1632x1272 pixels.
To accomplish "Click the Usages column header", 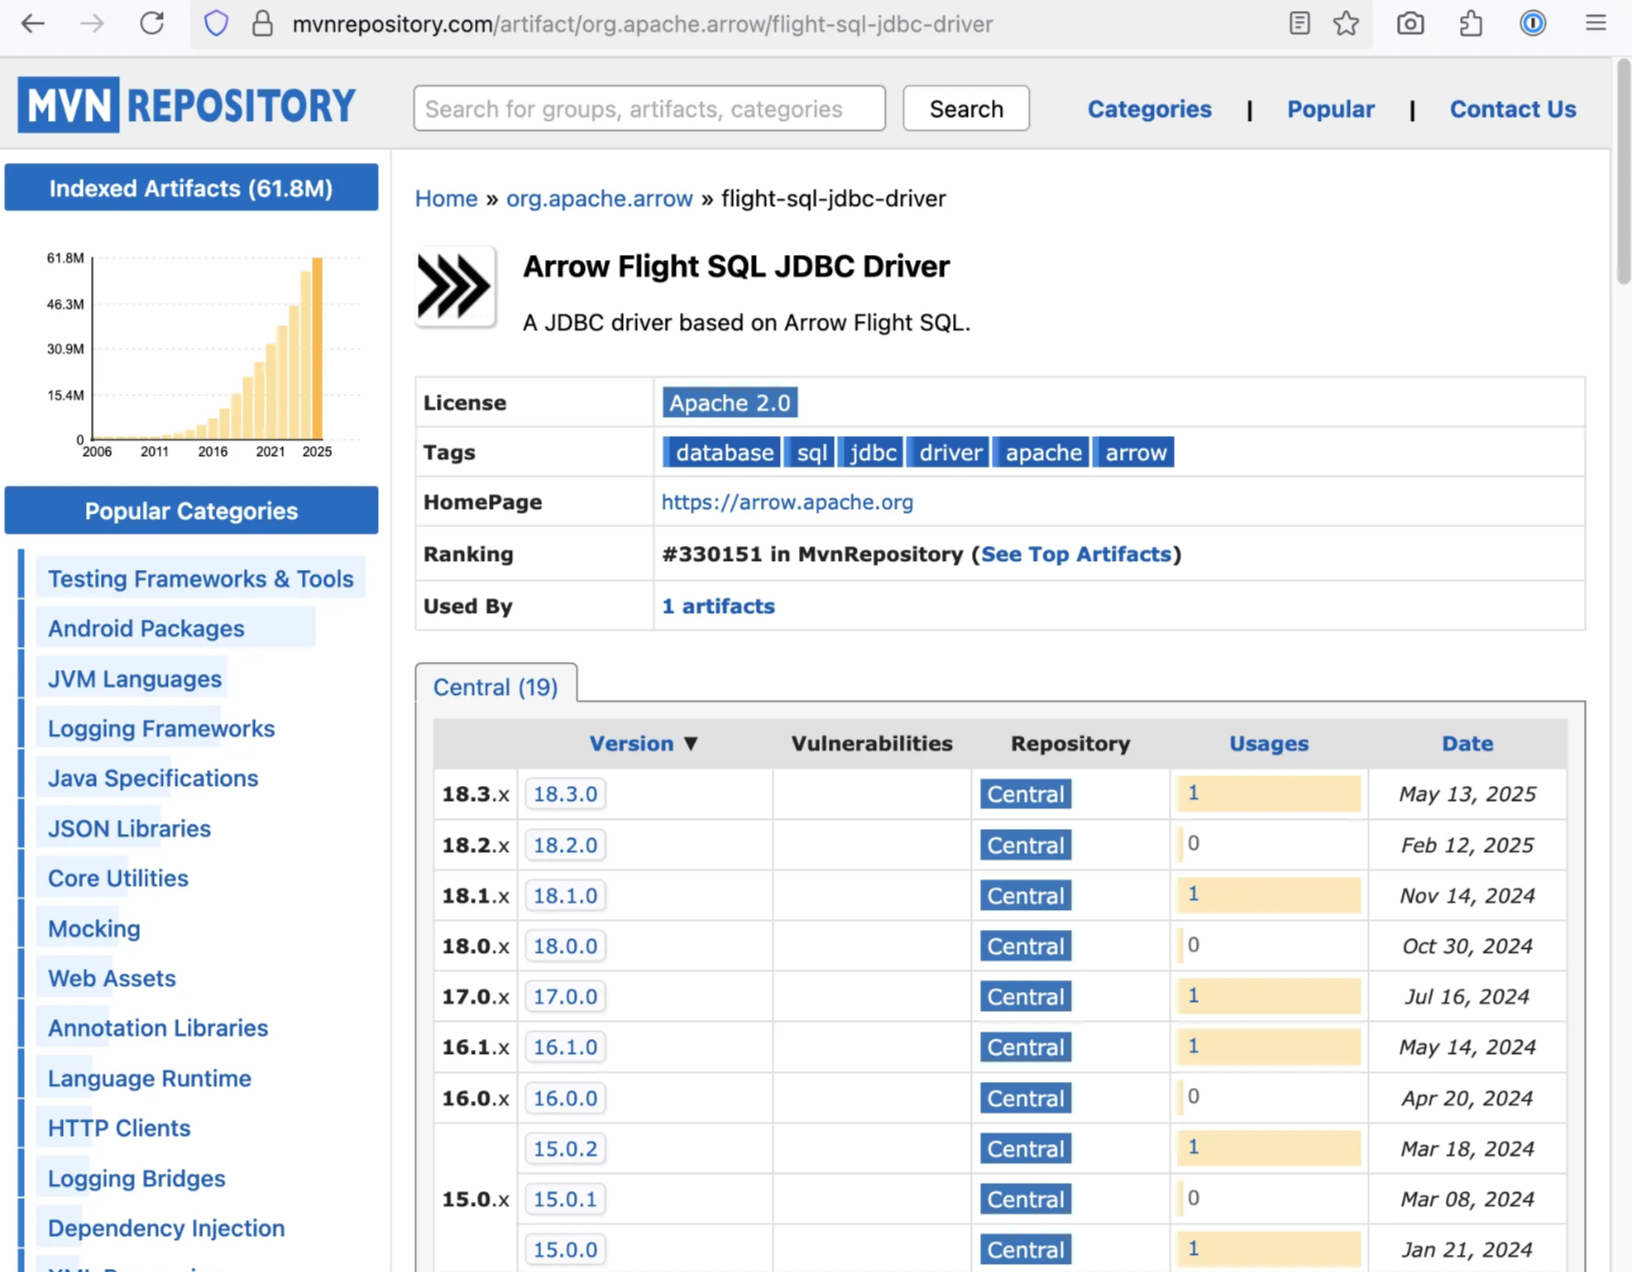I will click(x=1268, y=743).
